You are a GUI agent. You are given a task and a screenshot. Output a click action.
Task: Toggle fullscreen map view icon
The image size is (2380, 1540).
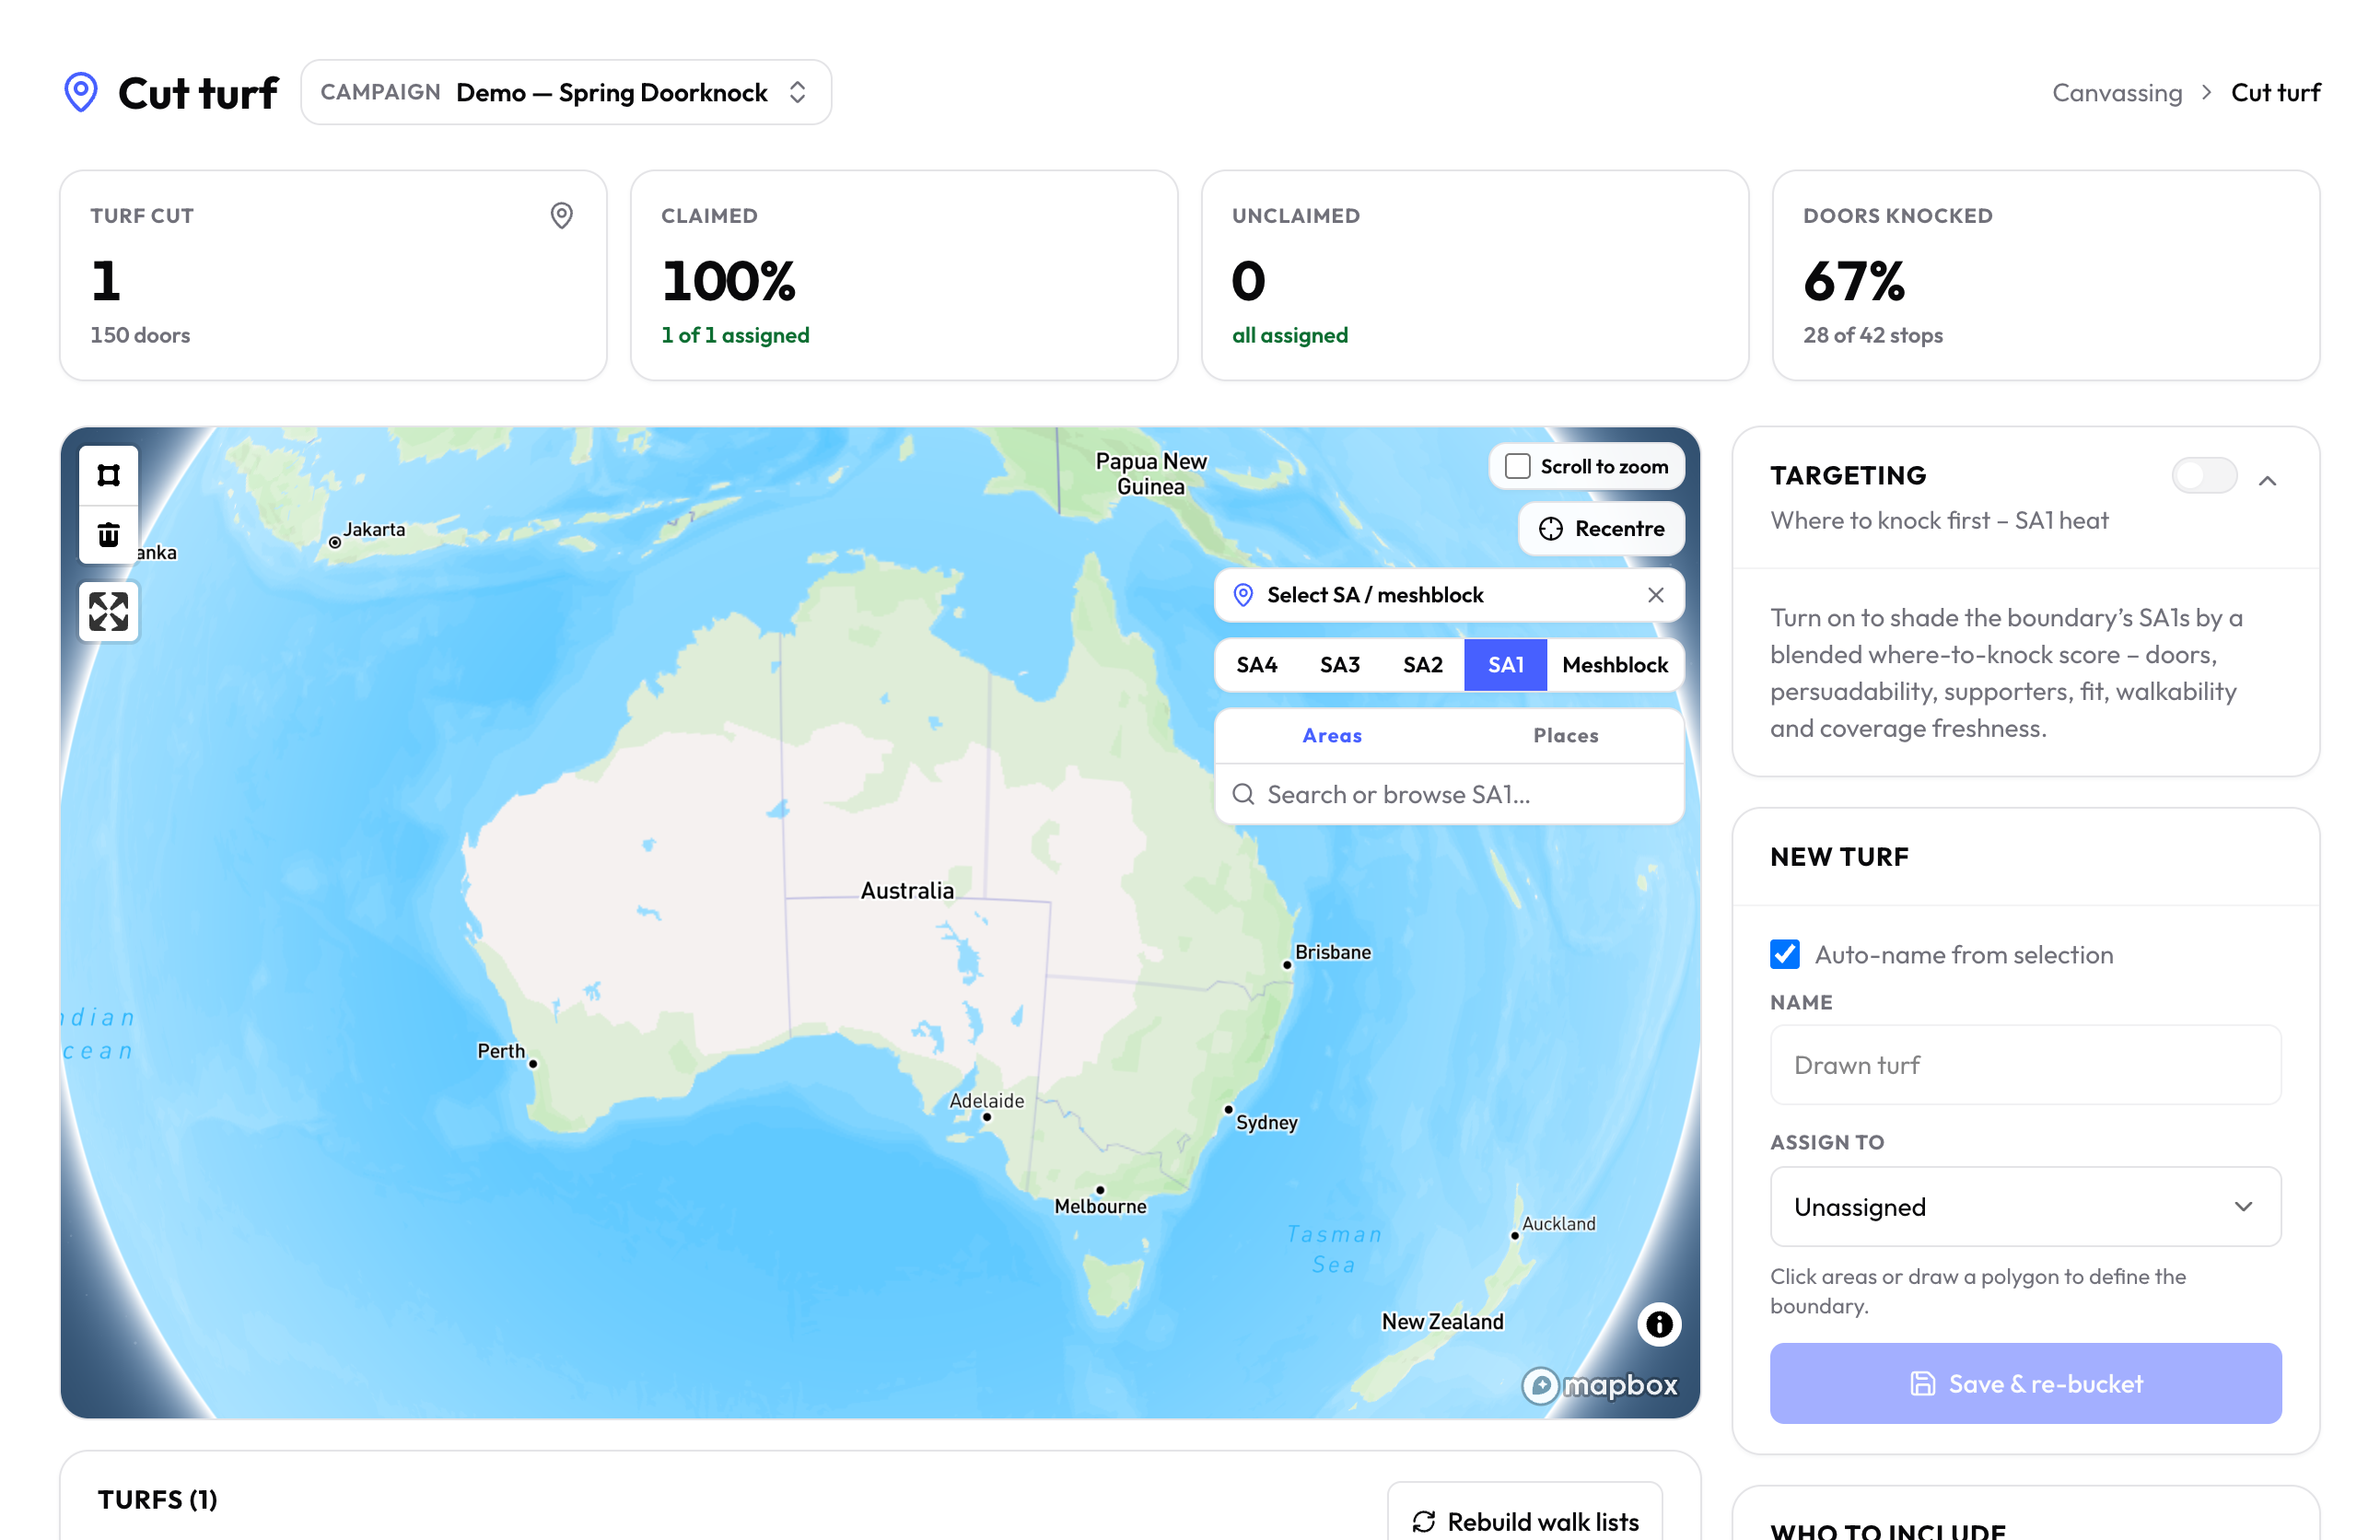click(109, 611)
